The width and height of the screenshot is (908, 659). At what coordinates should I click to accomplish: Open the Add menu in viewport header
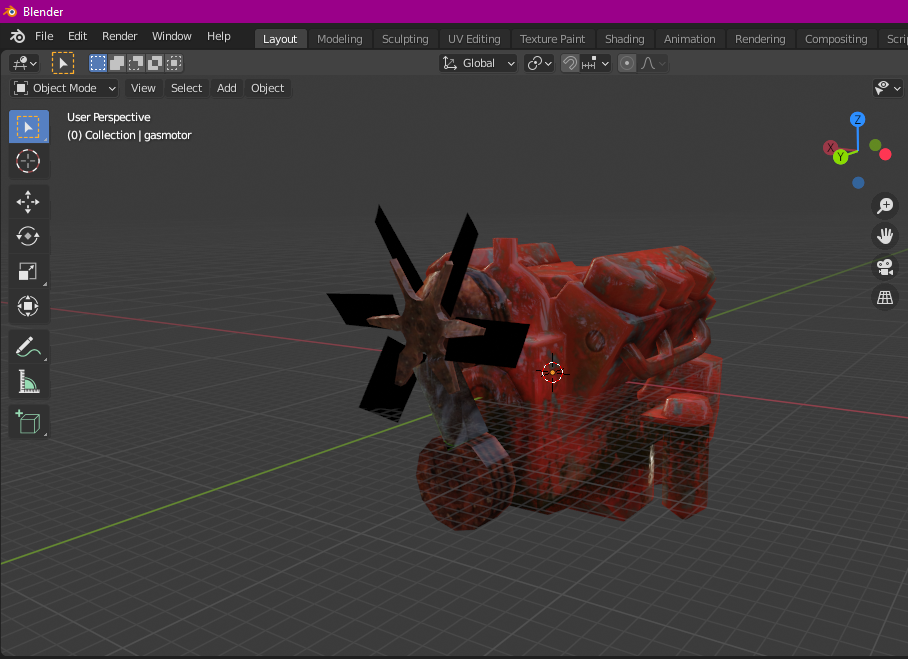[x=226, y=88]
